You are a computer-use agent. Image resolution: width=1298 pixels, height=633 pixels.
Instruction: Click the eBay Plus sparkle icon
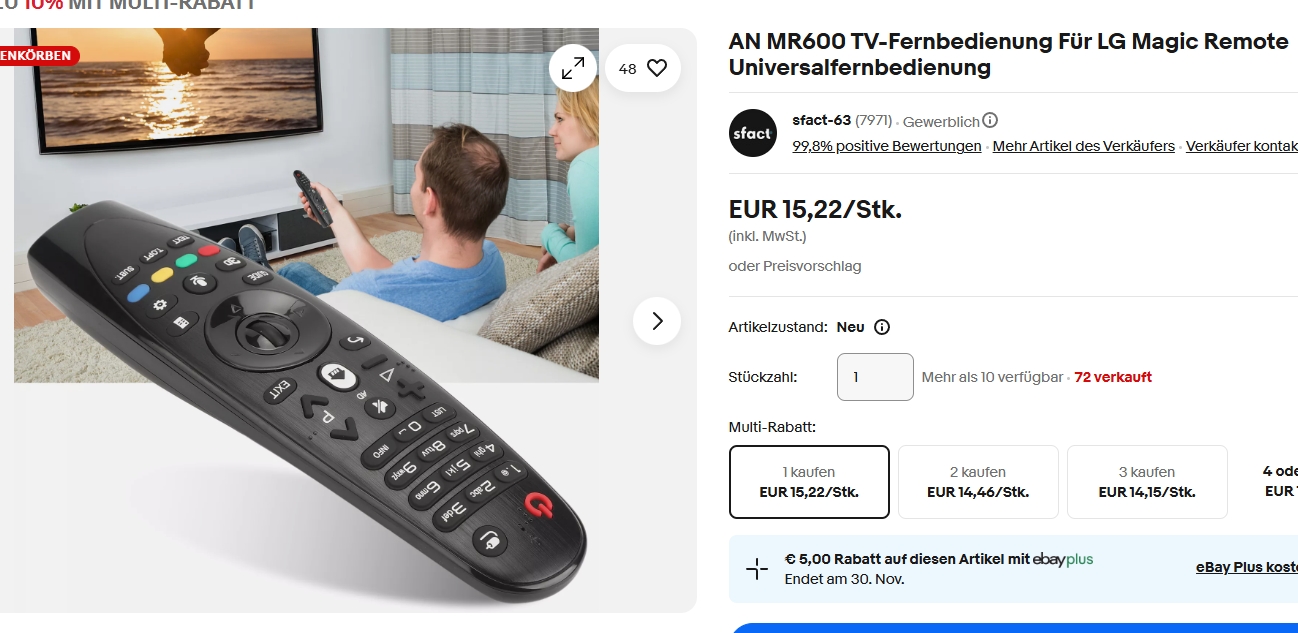757,569
